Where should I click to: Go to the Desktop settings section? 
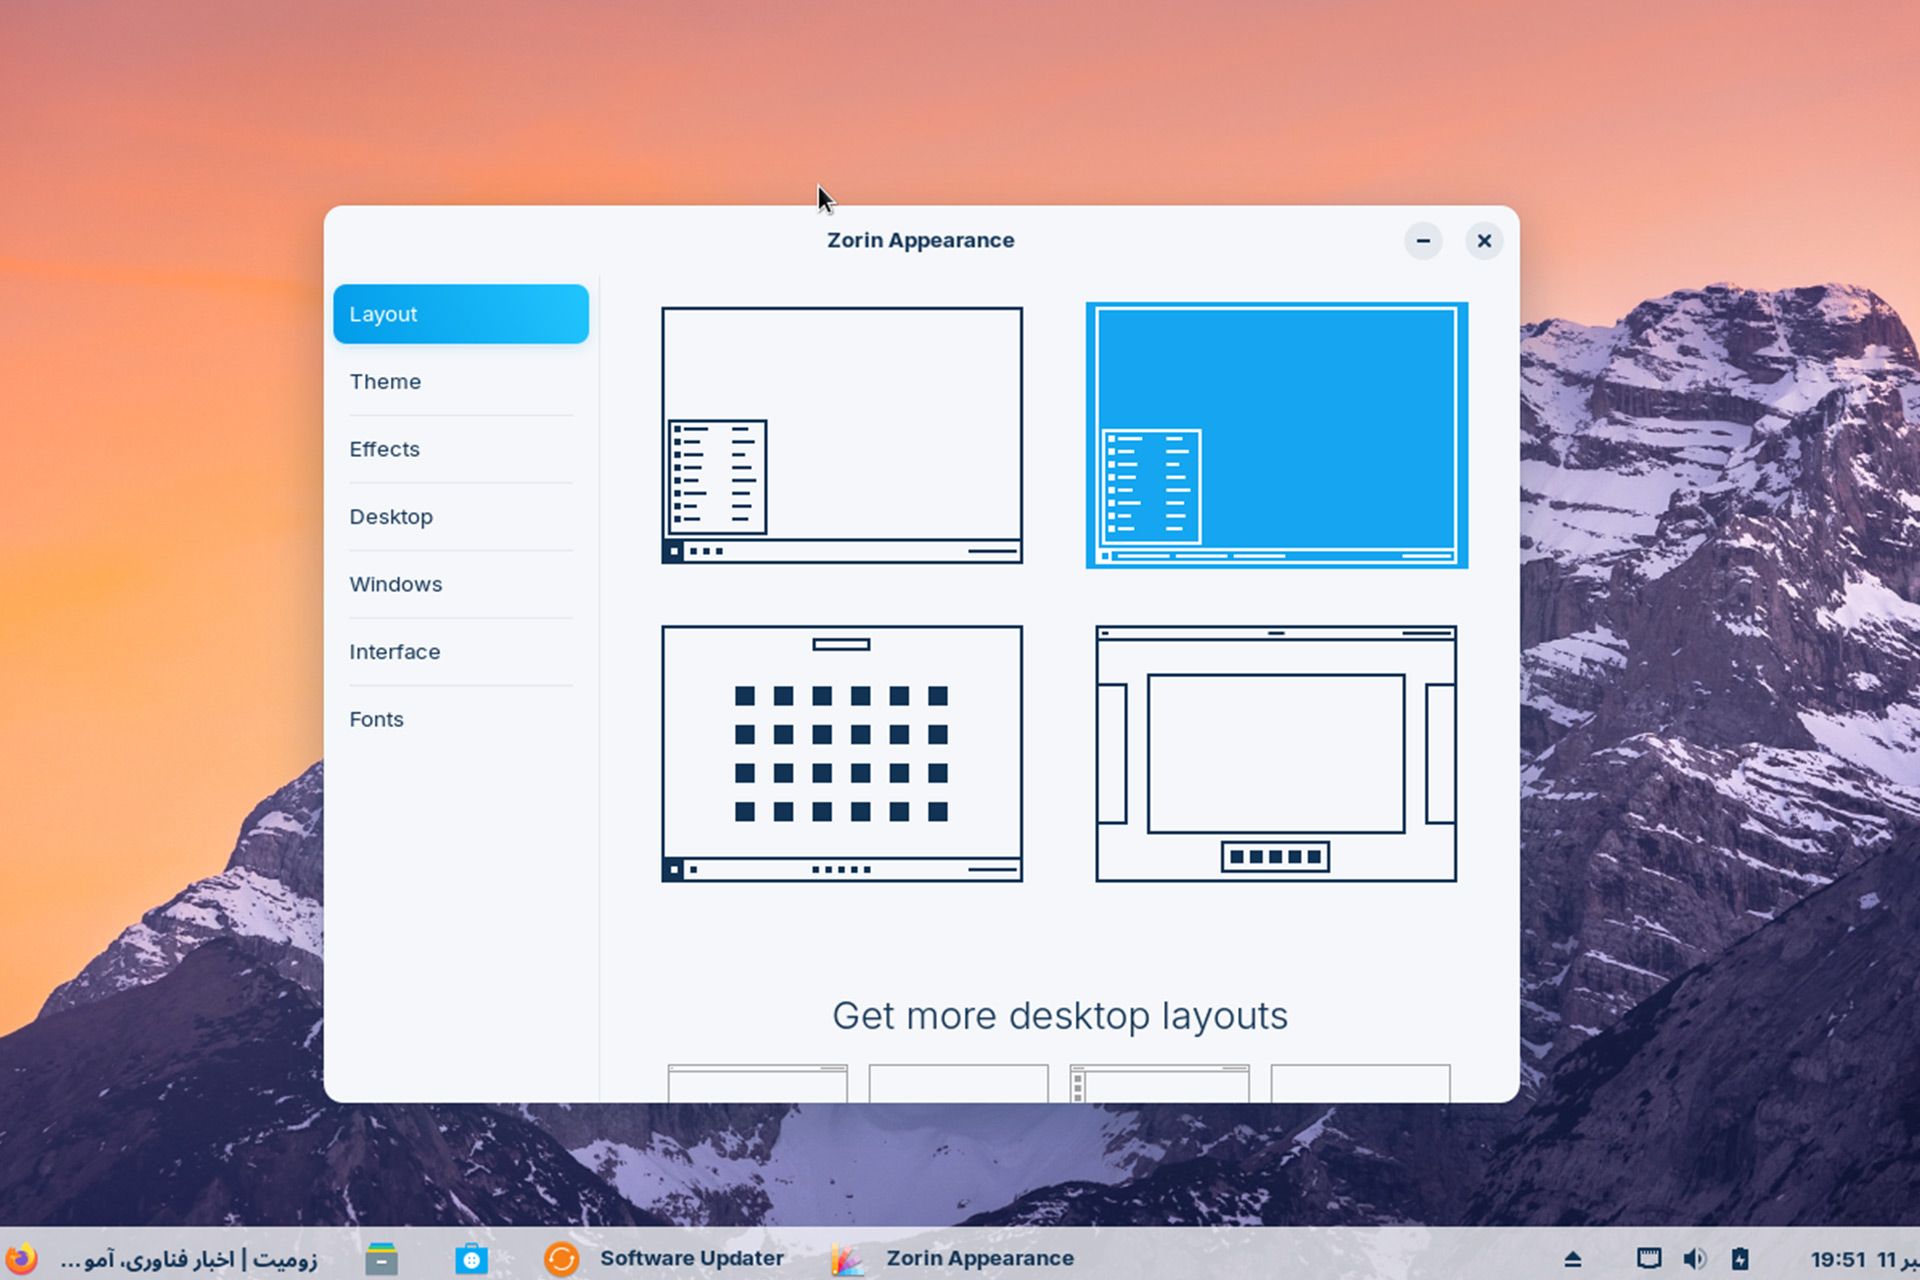pyautogui.click(x=461, y=517)
